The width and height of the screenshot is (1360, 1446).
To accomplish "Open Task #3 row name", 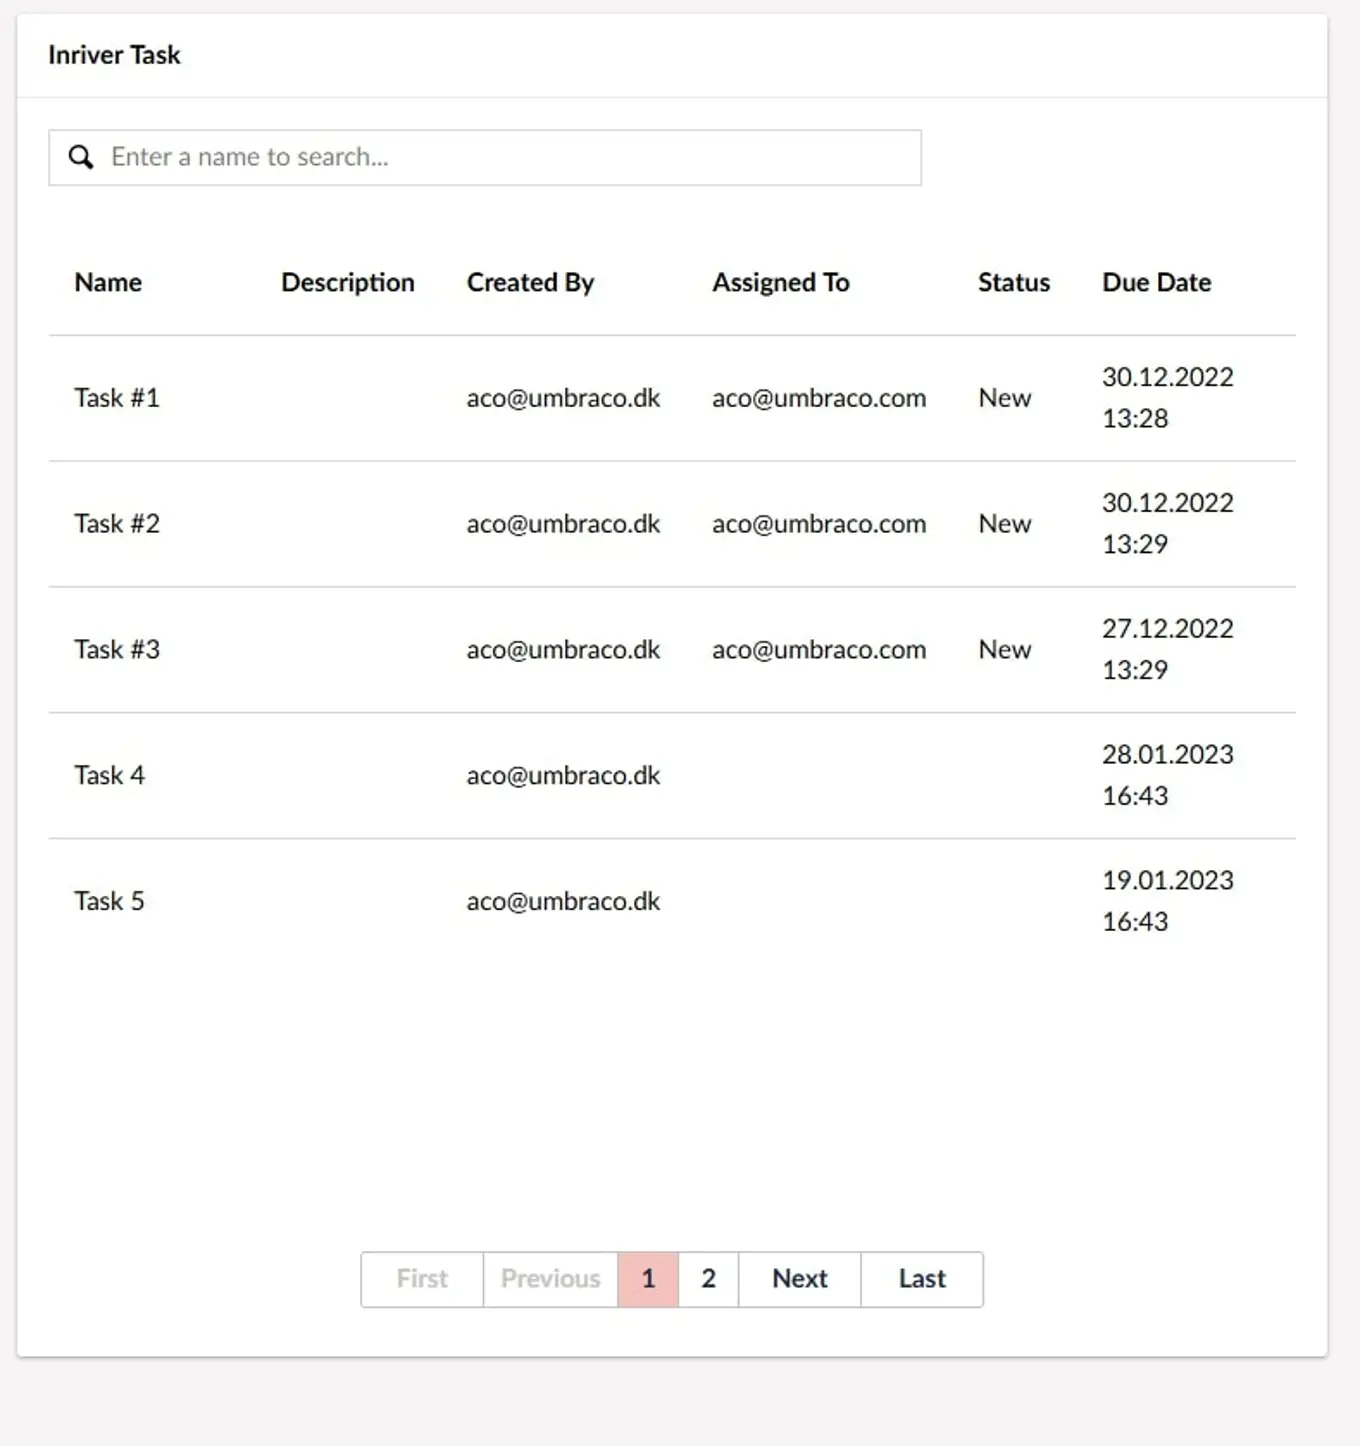I will [x=117, y=650].
